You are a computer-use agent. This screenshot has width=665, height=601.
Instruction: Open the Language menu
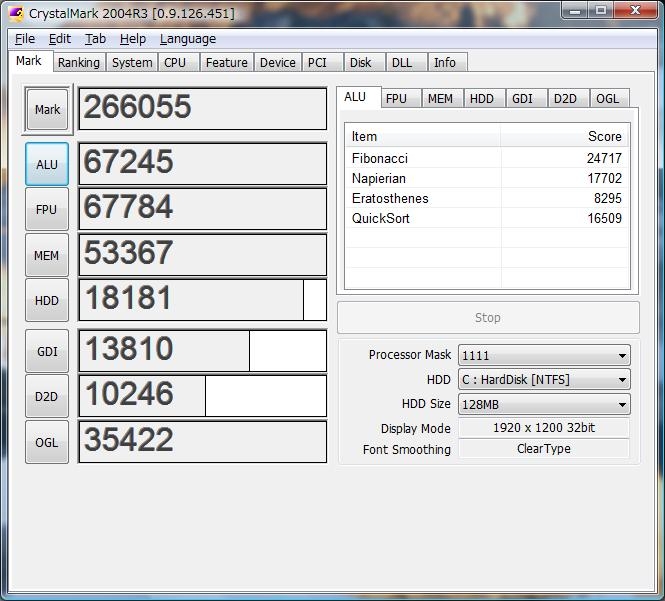point(188,39)
